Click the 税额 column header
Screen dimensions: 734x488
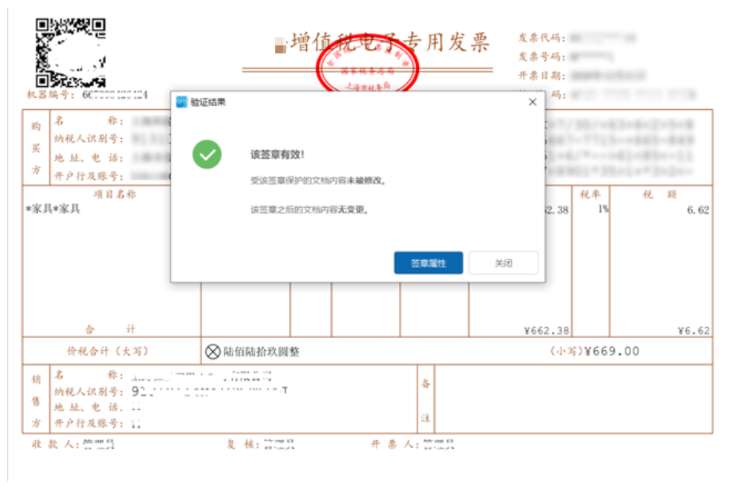point(660,194)
